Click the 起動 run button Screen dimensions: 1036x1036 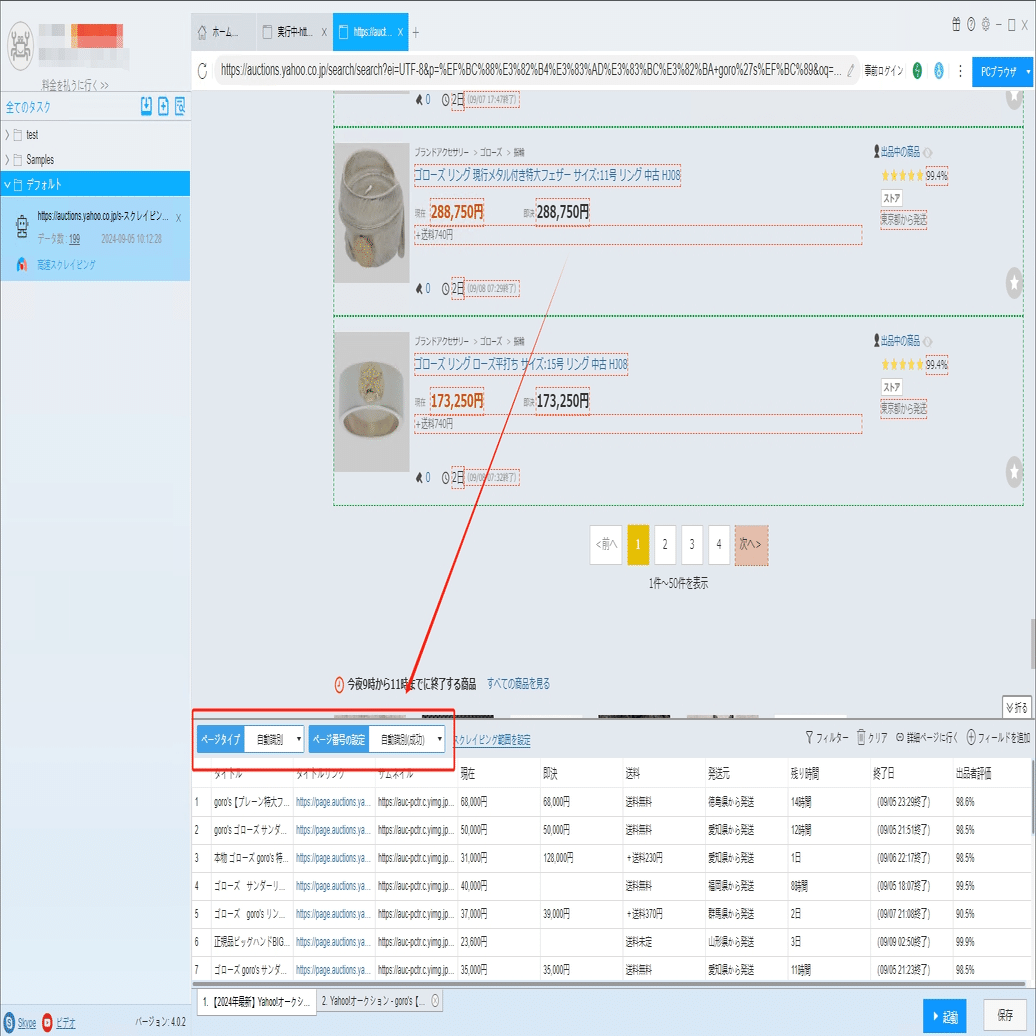point(945,1016)
